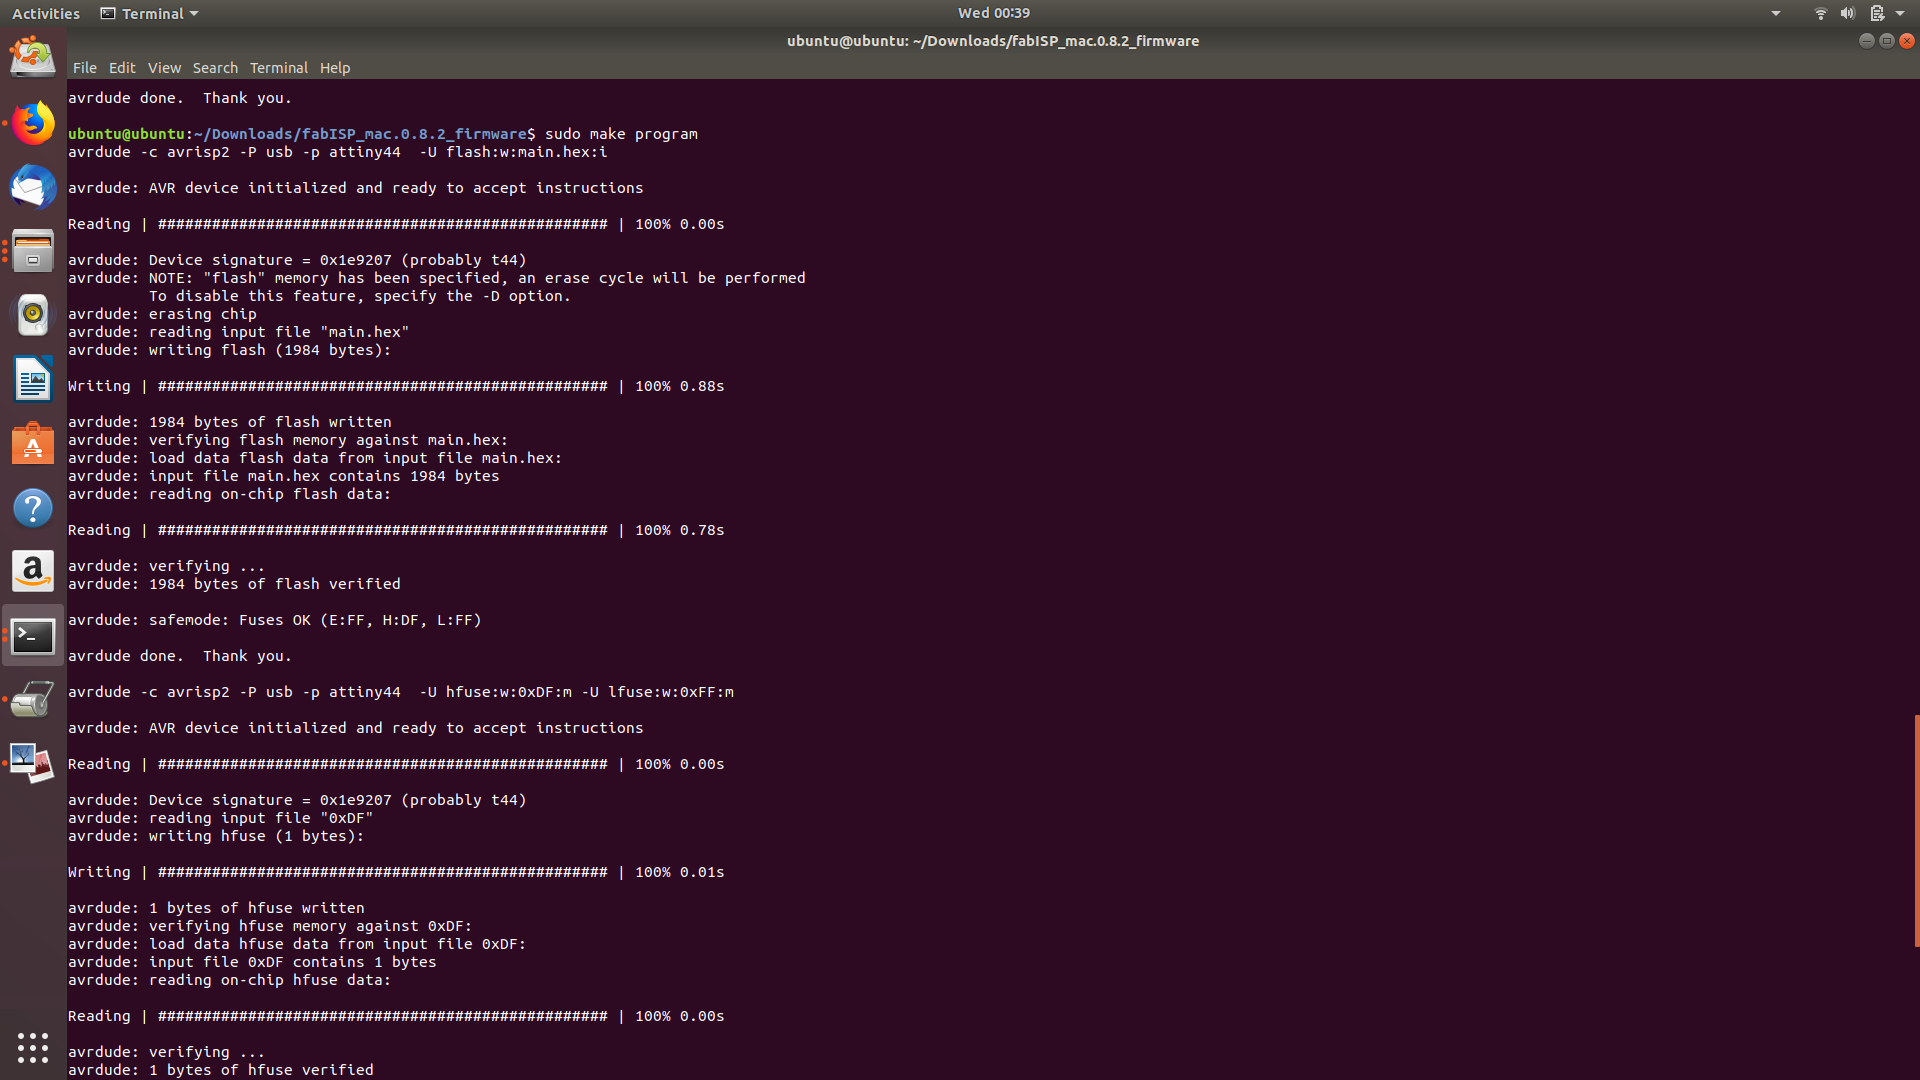Click the window title bar text
Screen dimensions: 1920x1080
(x=993, y=41)
